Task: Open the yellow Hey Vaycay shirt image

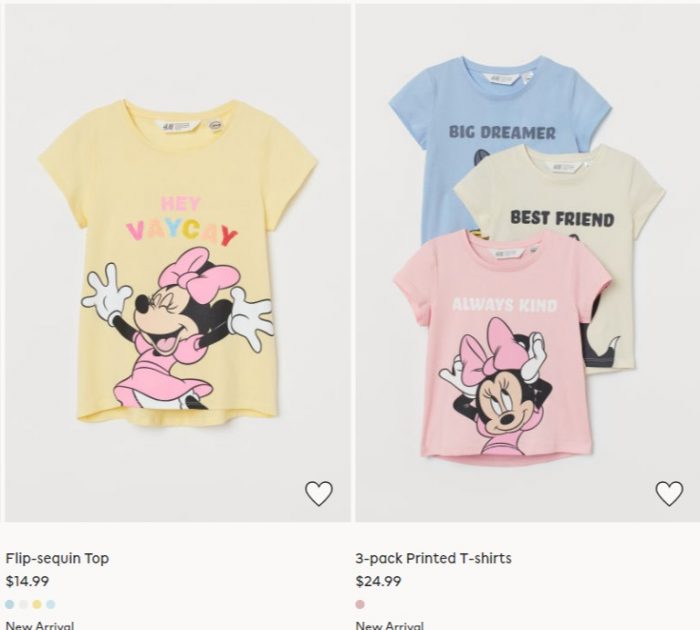Action: click(x=178, y=263)
